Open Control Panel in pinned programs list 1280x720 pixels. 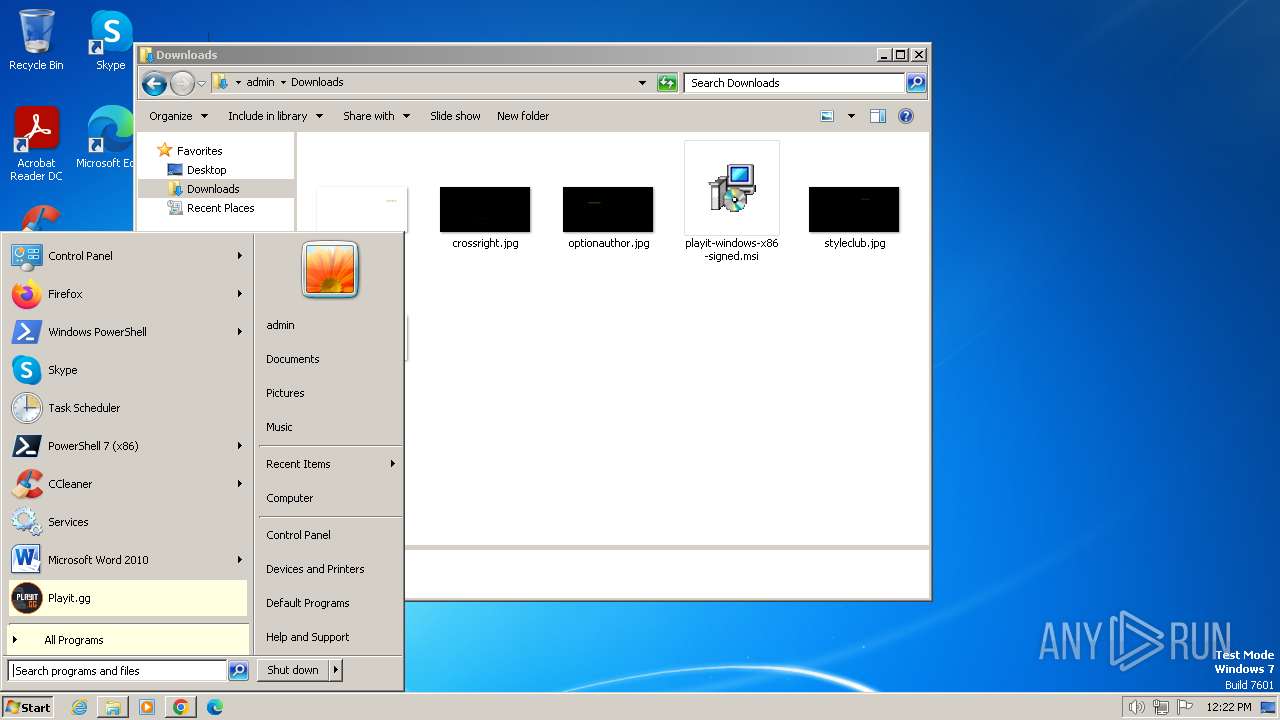click(x=128, y=256)
